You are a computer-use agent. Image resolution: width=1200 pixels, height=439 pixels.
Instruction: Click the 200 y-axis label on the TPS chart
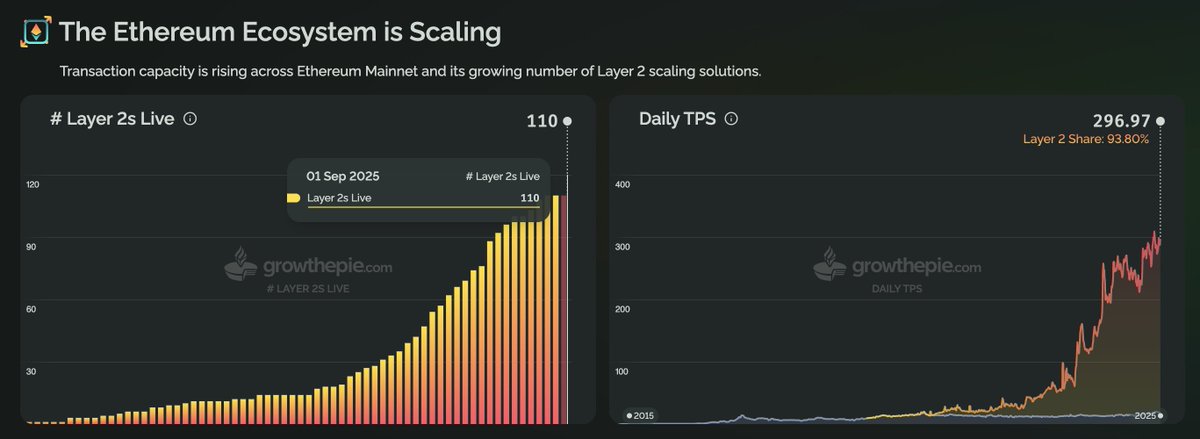tap(623, 309)
